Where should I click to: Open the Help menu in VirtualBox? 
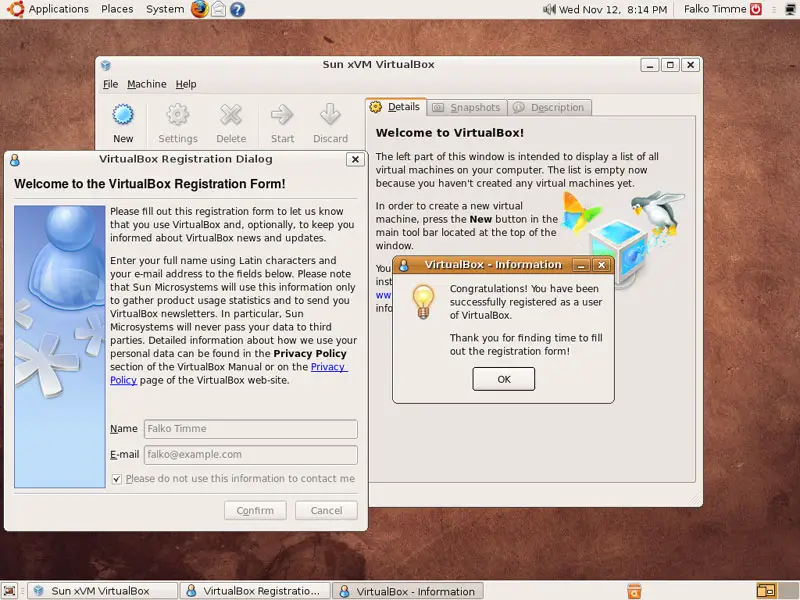[x=186, y=84]
